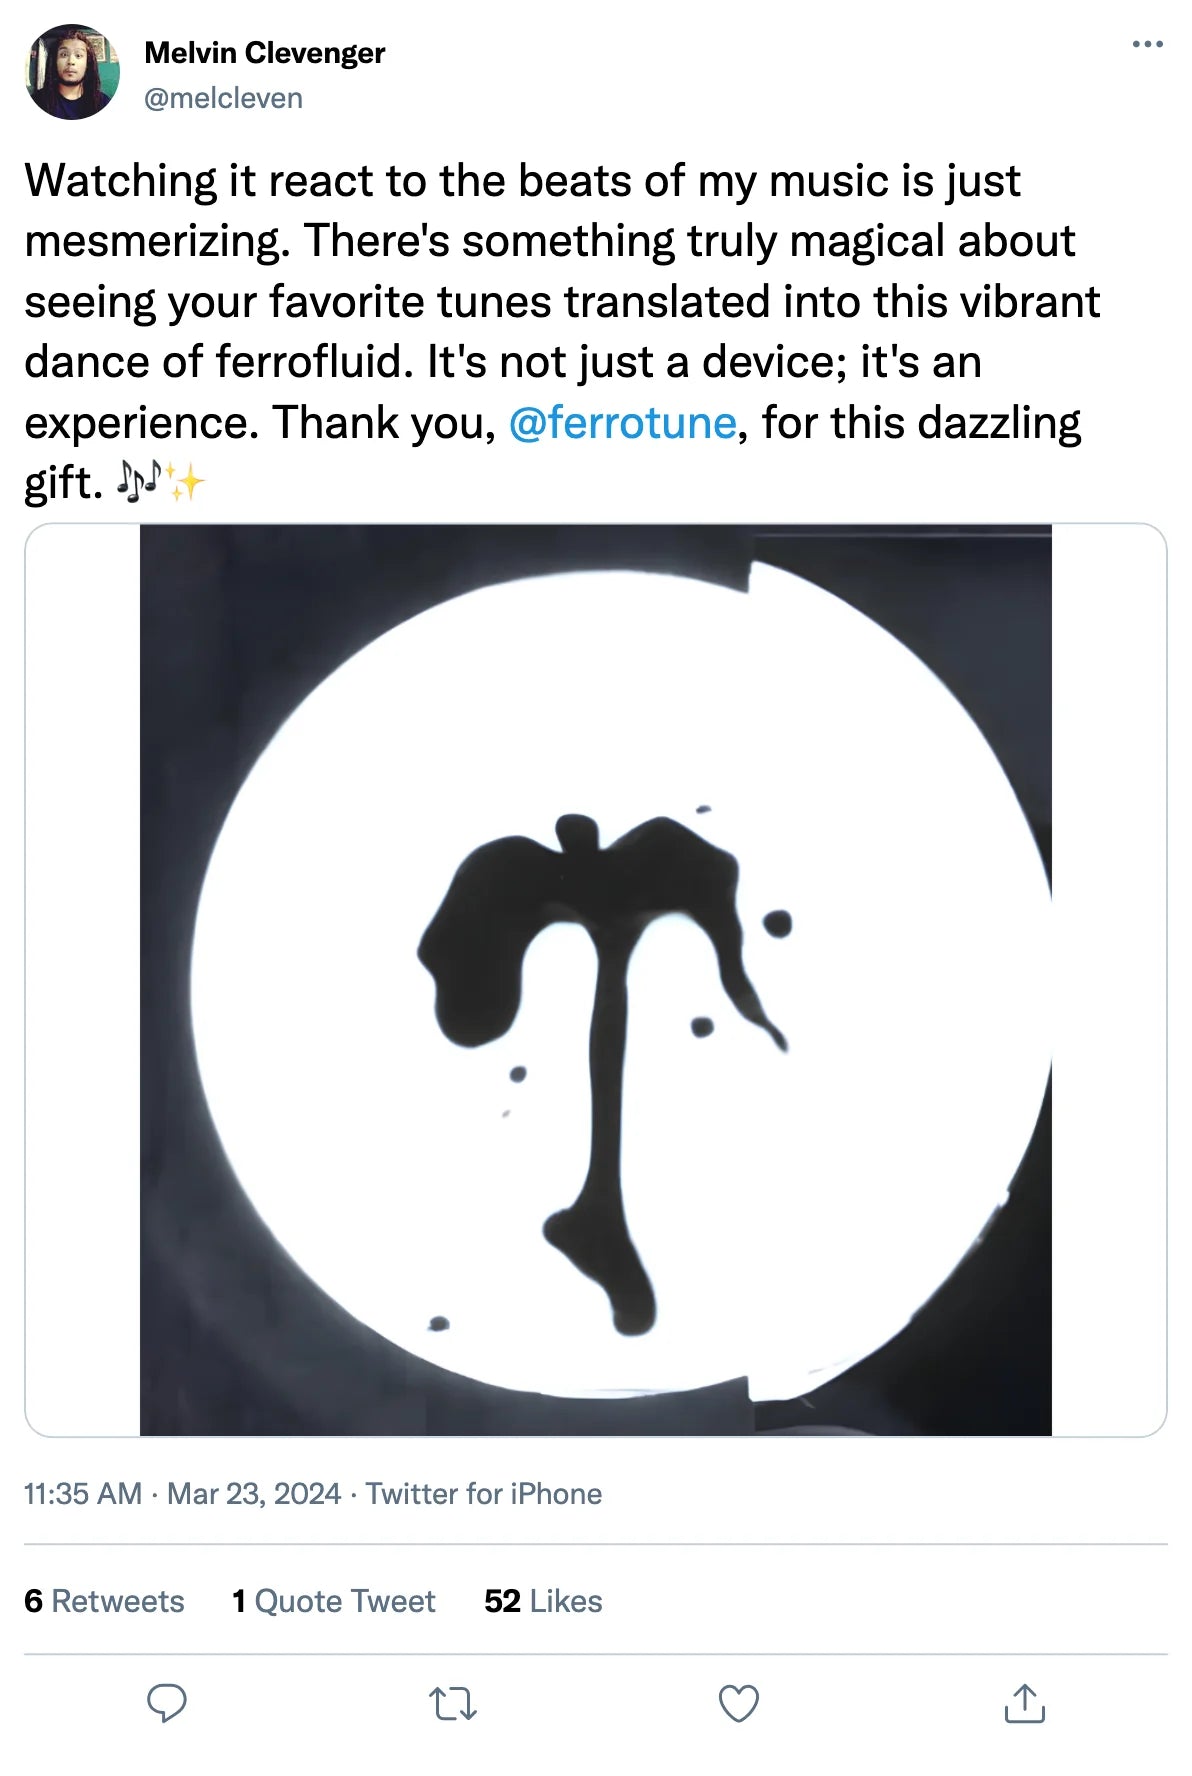The height and width of the screenshot is (1776, 1192).
Task: Like the tweet with heart icon
Action: 739,1703
